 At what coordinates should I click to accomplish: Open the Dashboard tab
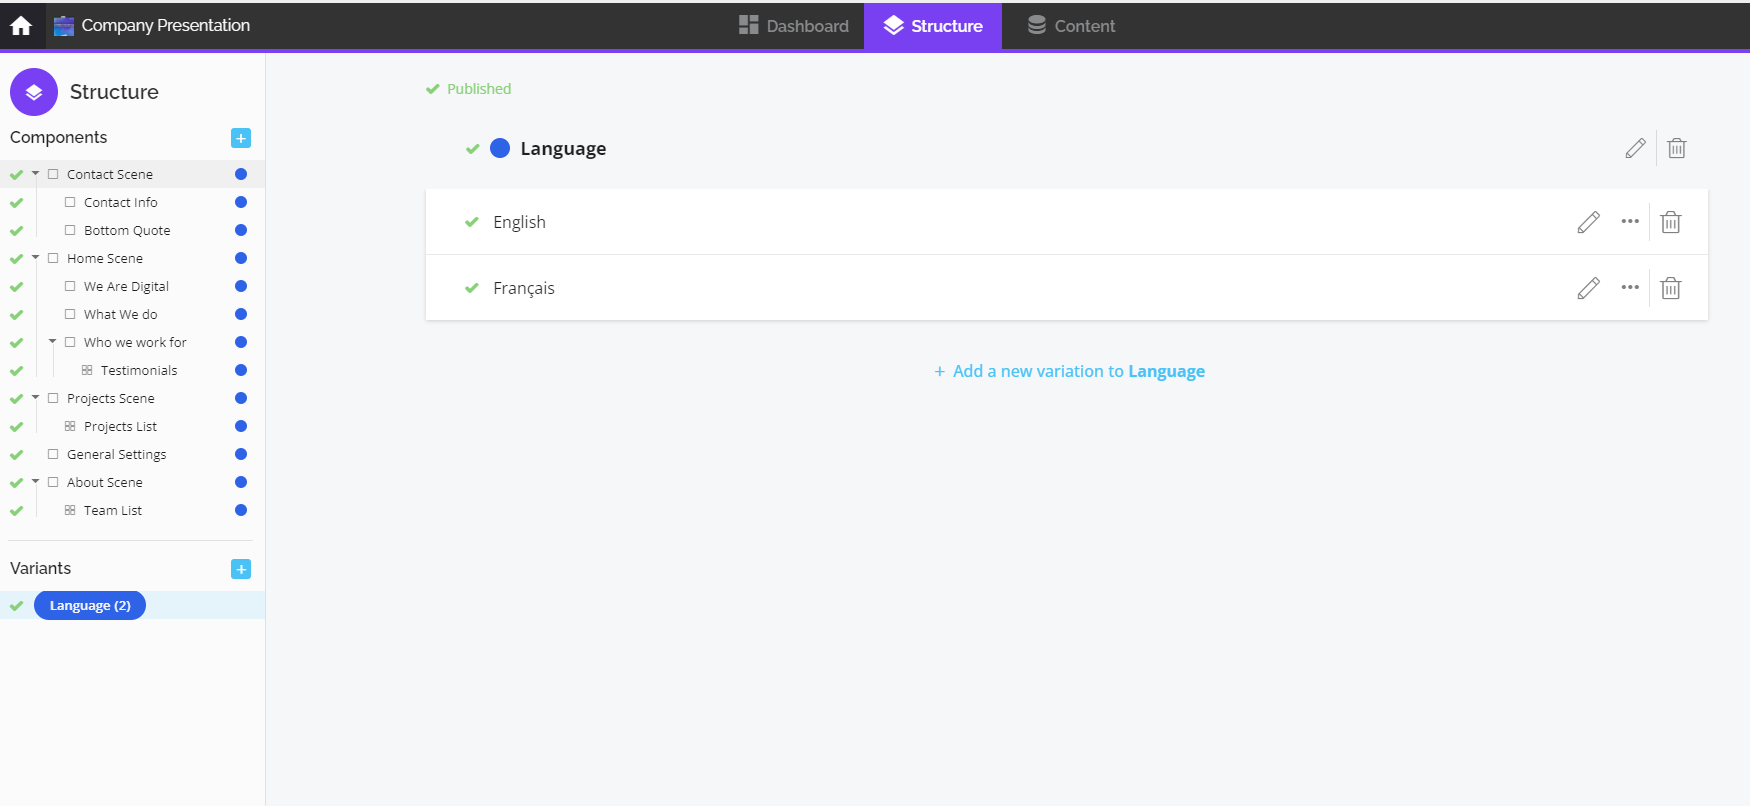(x=794, y=26)
